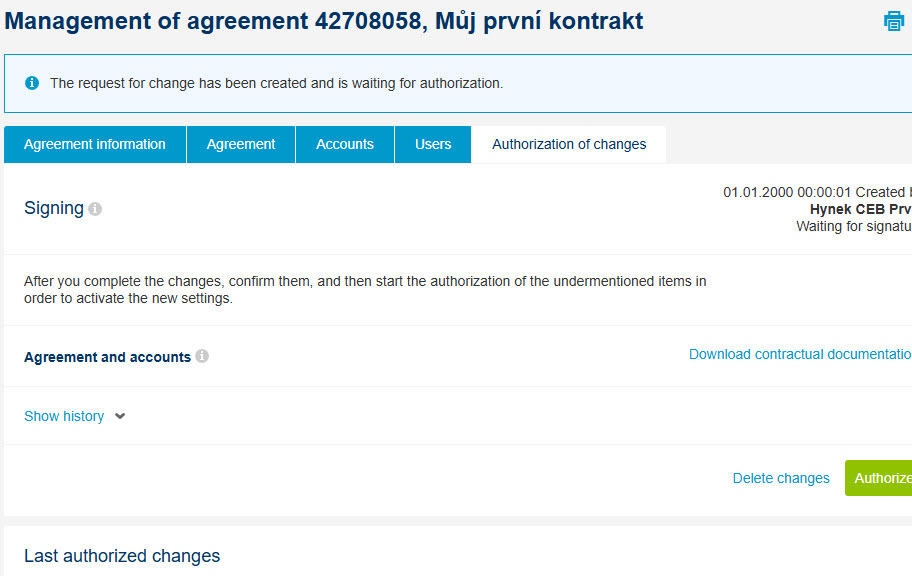
Task: Click the waiting for authorization message text
Action: coord(276,83)
